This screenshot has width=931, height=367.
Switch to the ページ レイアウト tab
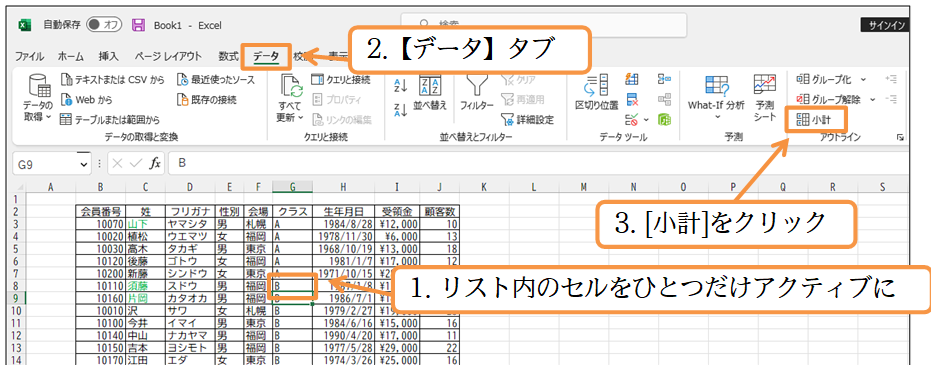click(x=167, y=56)
